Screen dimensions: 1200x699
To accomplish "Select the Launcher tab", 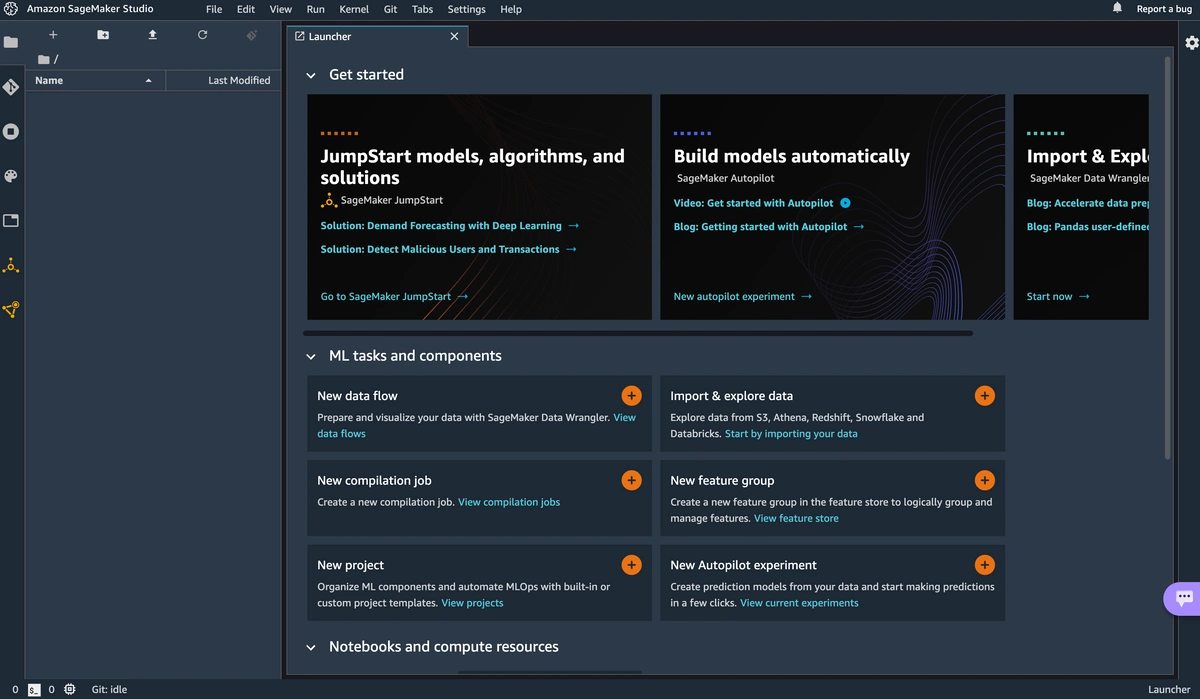I will click(x=377, y=36).
